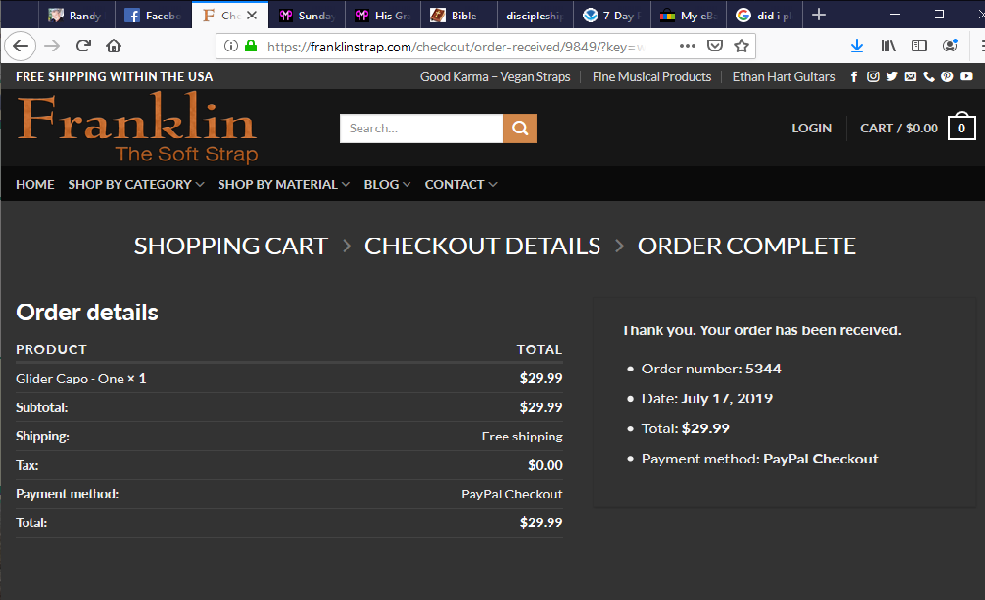Click into the site search field

[421, 128]
